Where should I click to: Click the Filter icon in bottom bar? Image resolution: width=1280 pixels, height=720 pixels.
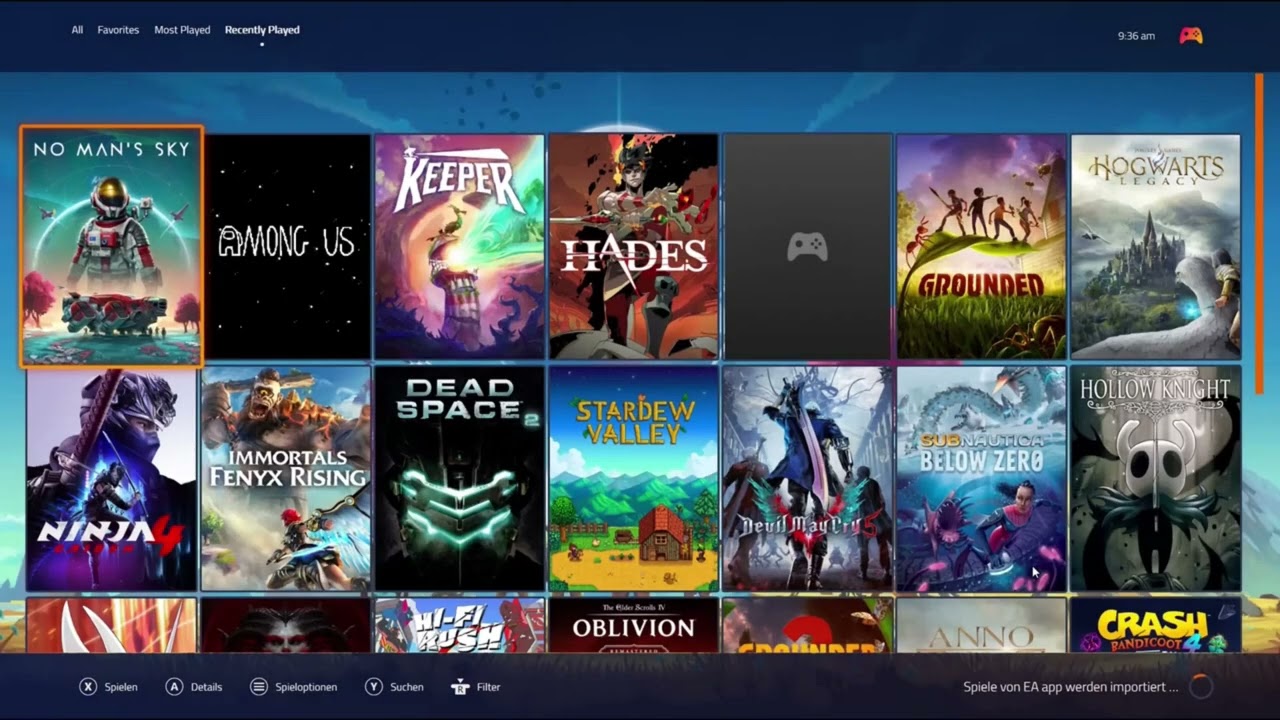click(x=460, y=687)
